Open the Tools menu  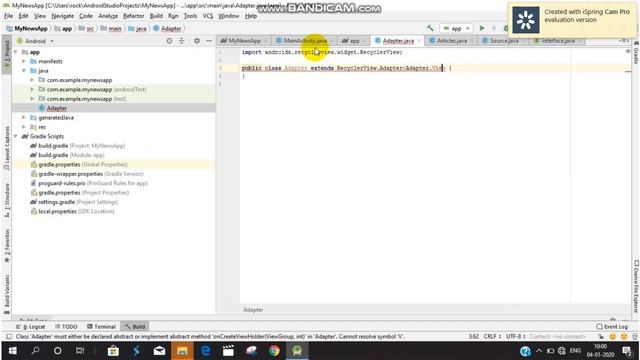(190, 16)
